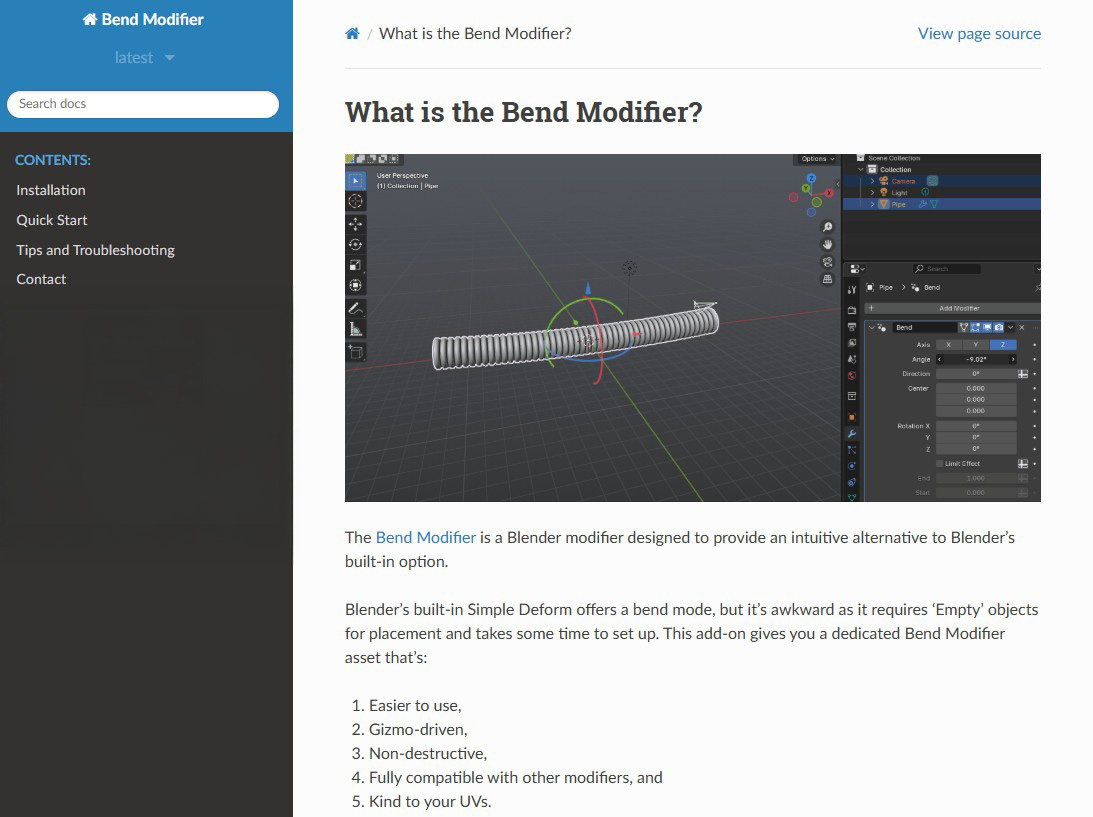Click the viewport zoom magnifier icon
This screenshot has height=817, width=1093.
pos(827,227)
